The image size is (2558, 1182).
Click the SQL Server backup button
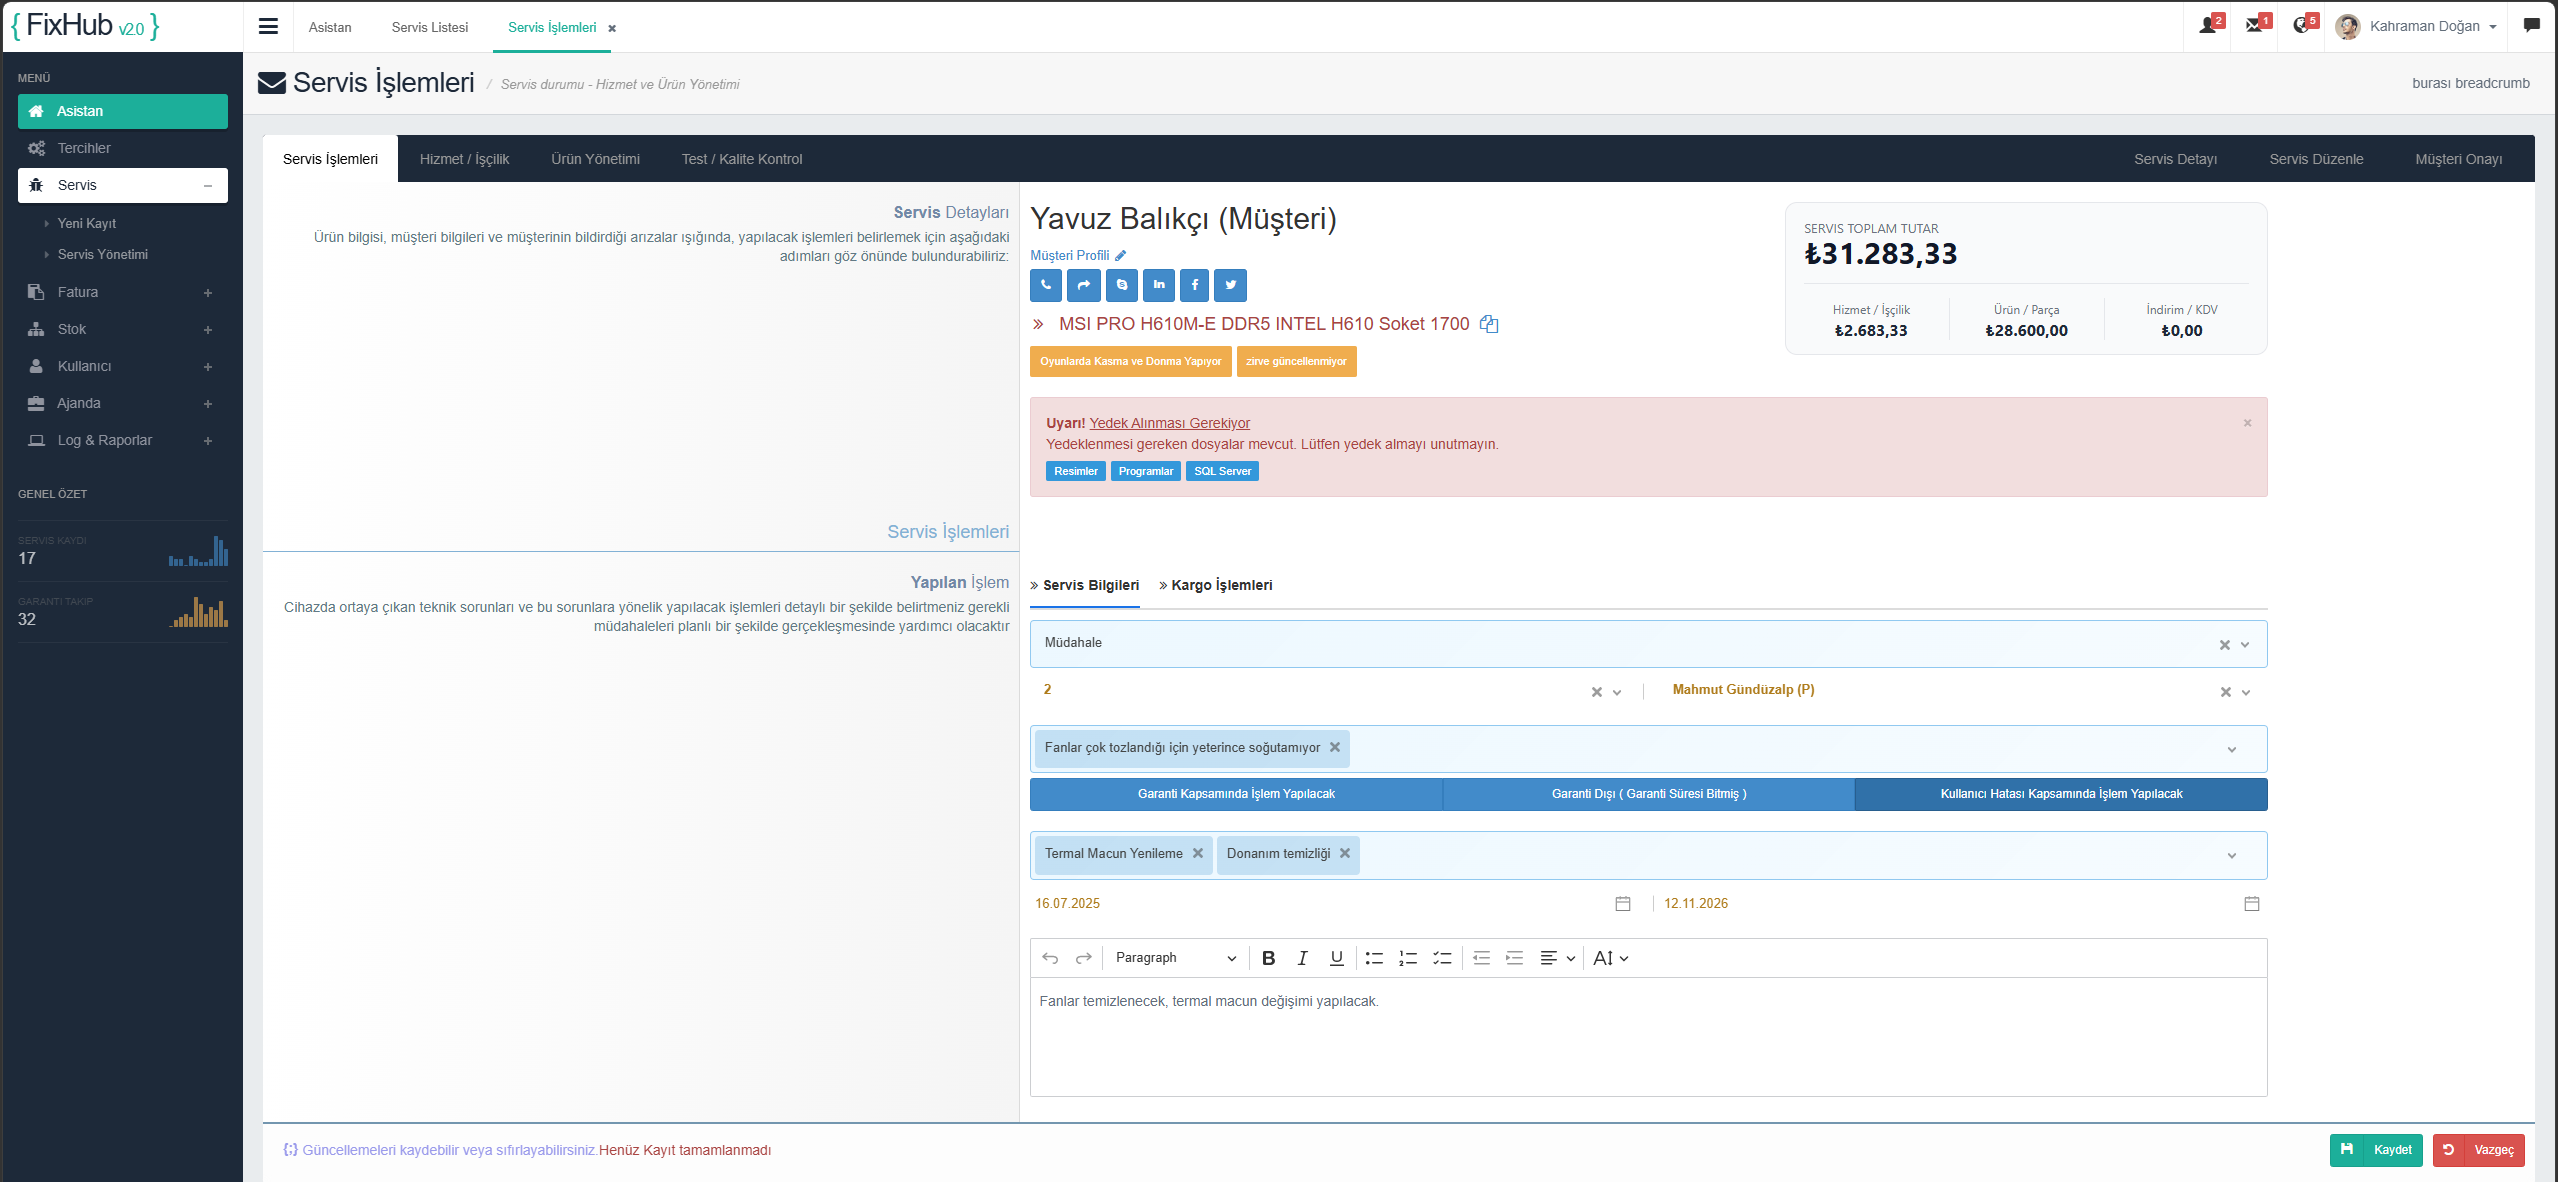(x=1222, y=471)
